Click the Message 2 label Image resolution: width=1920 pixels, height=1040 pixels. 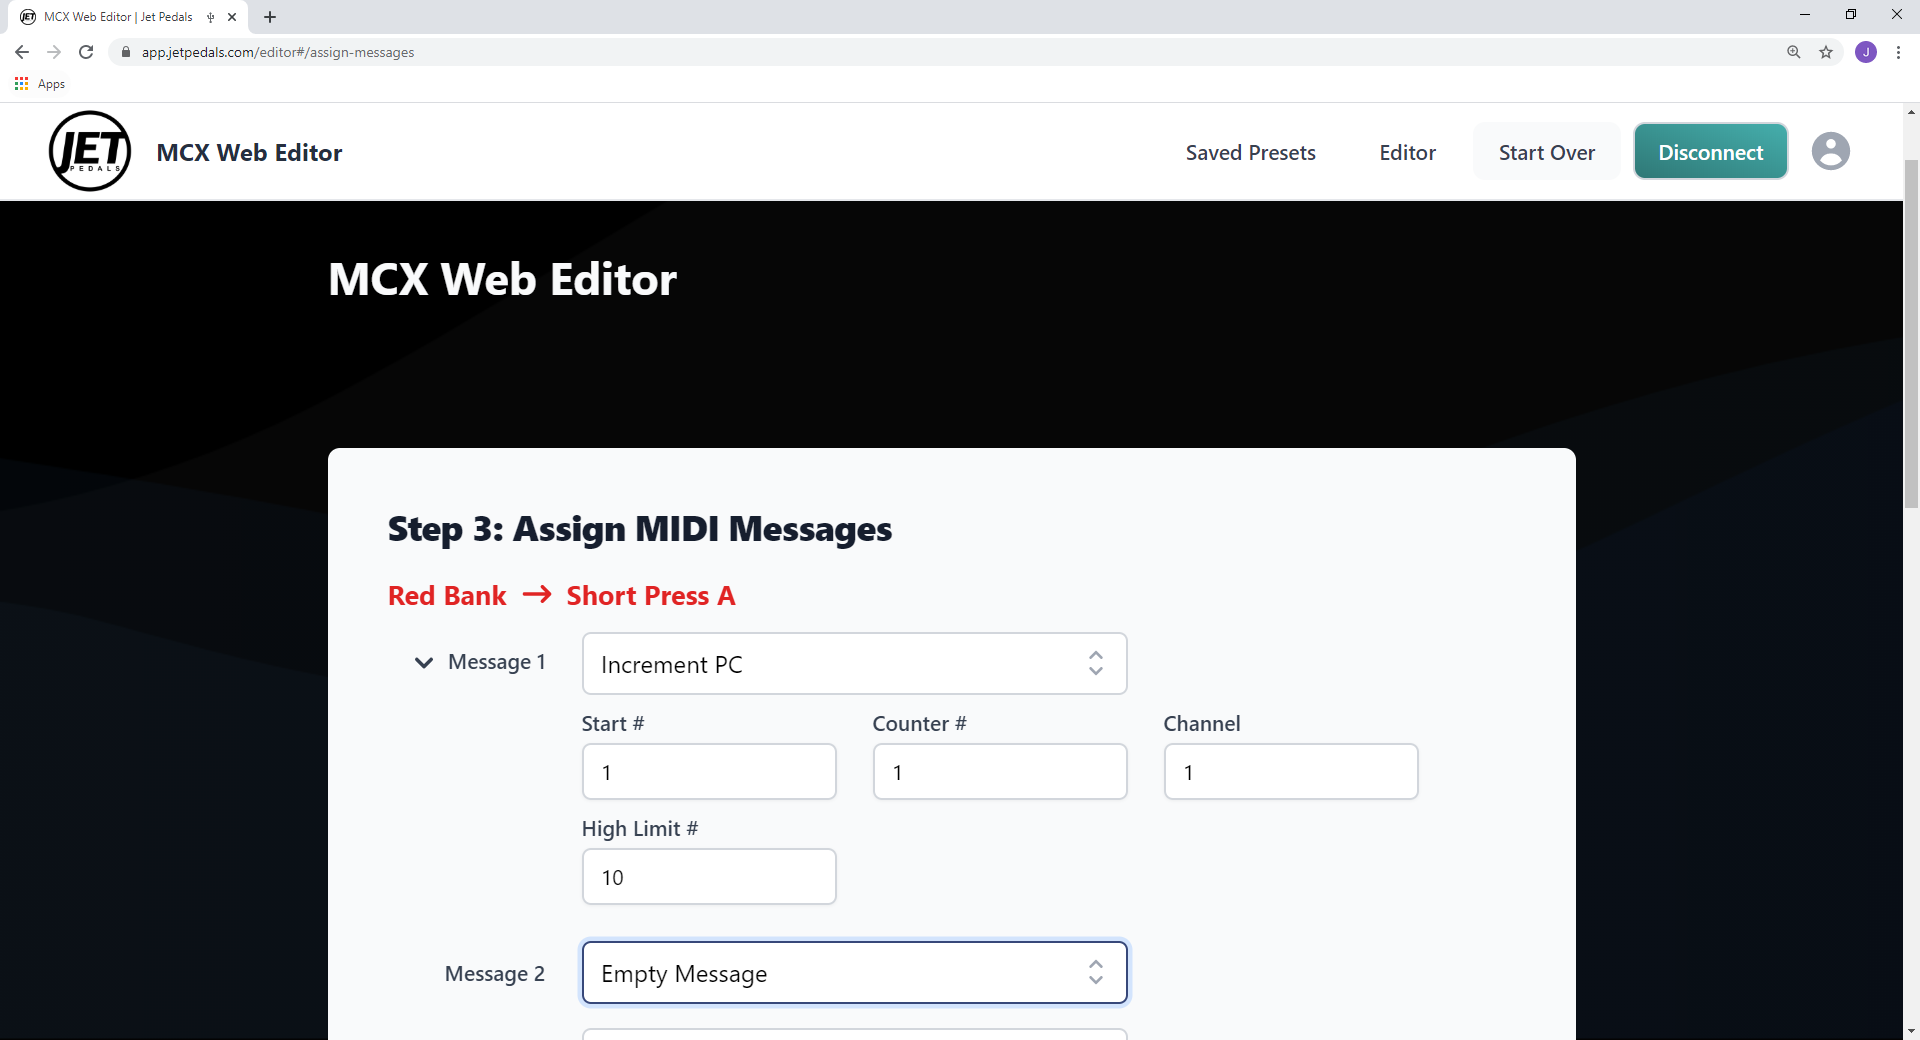494,974
